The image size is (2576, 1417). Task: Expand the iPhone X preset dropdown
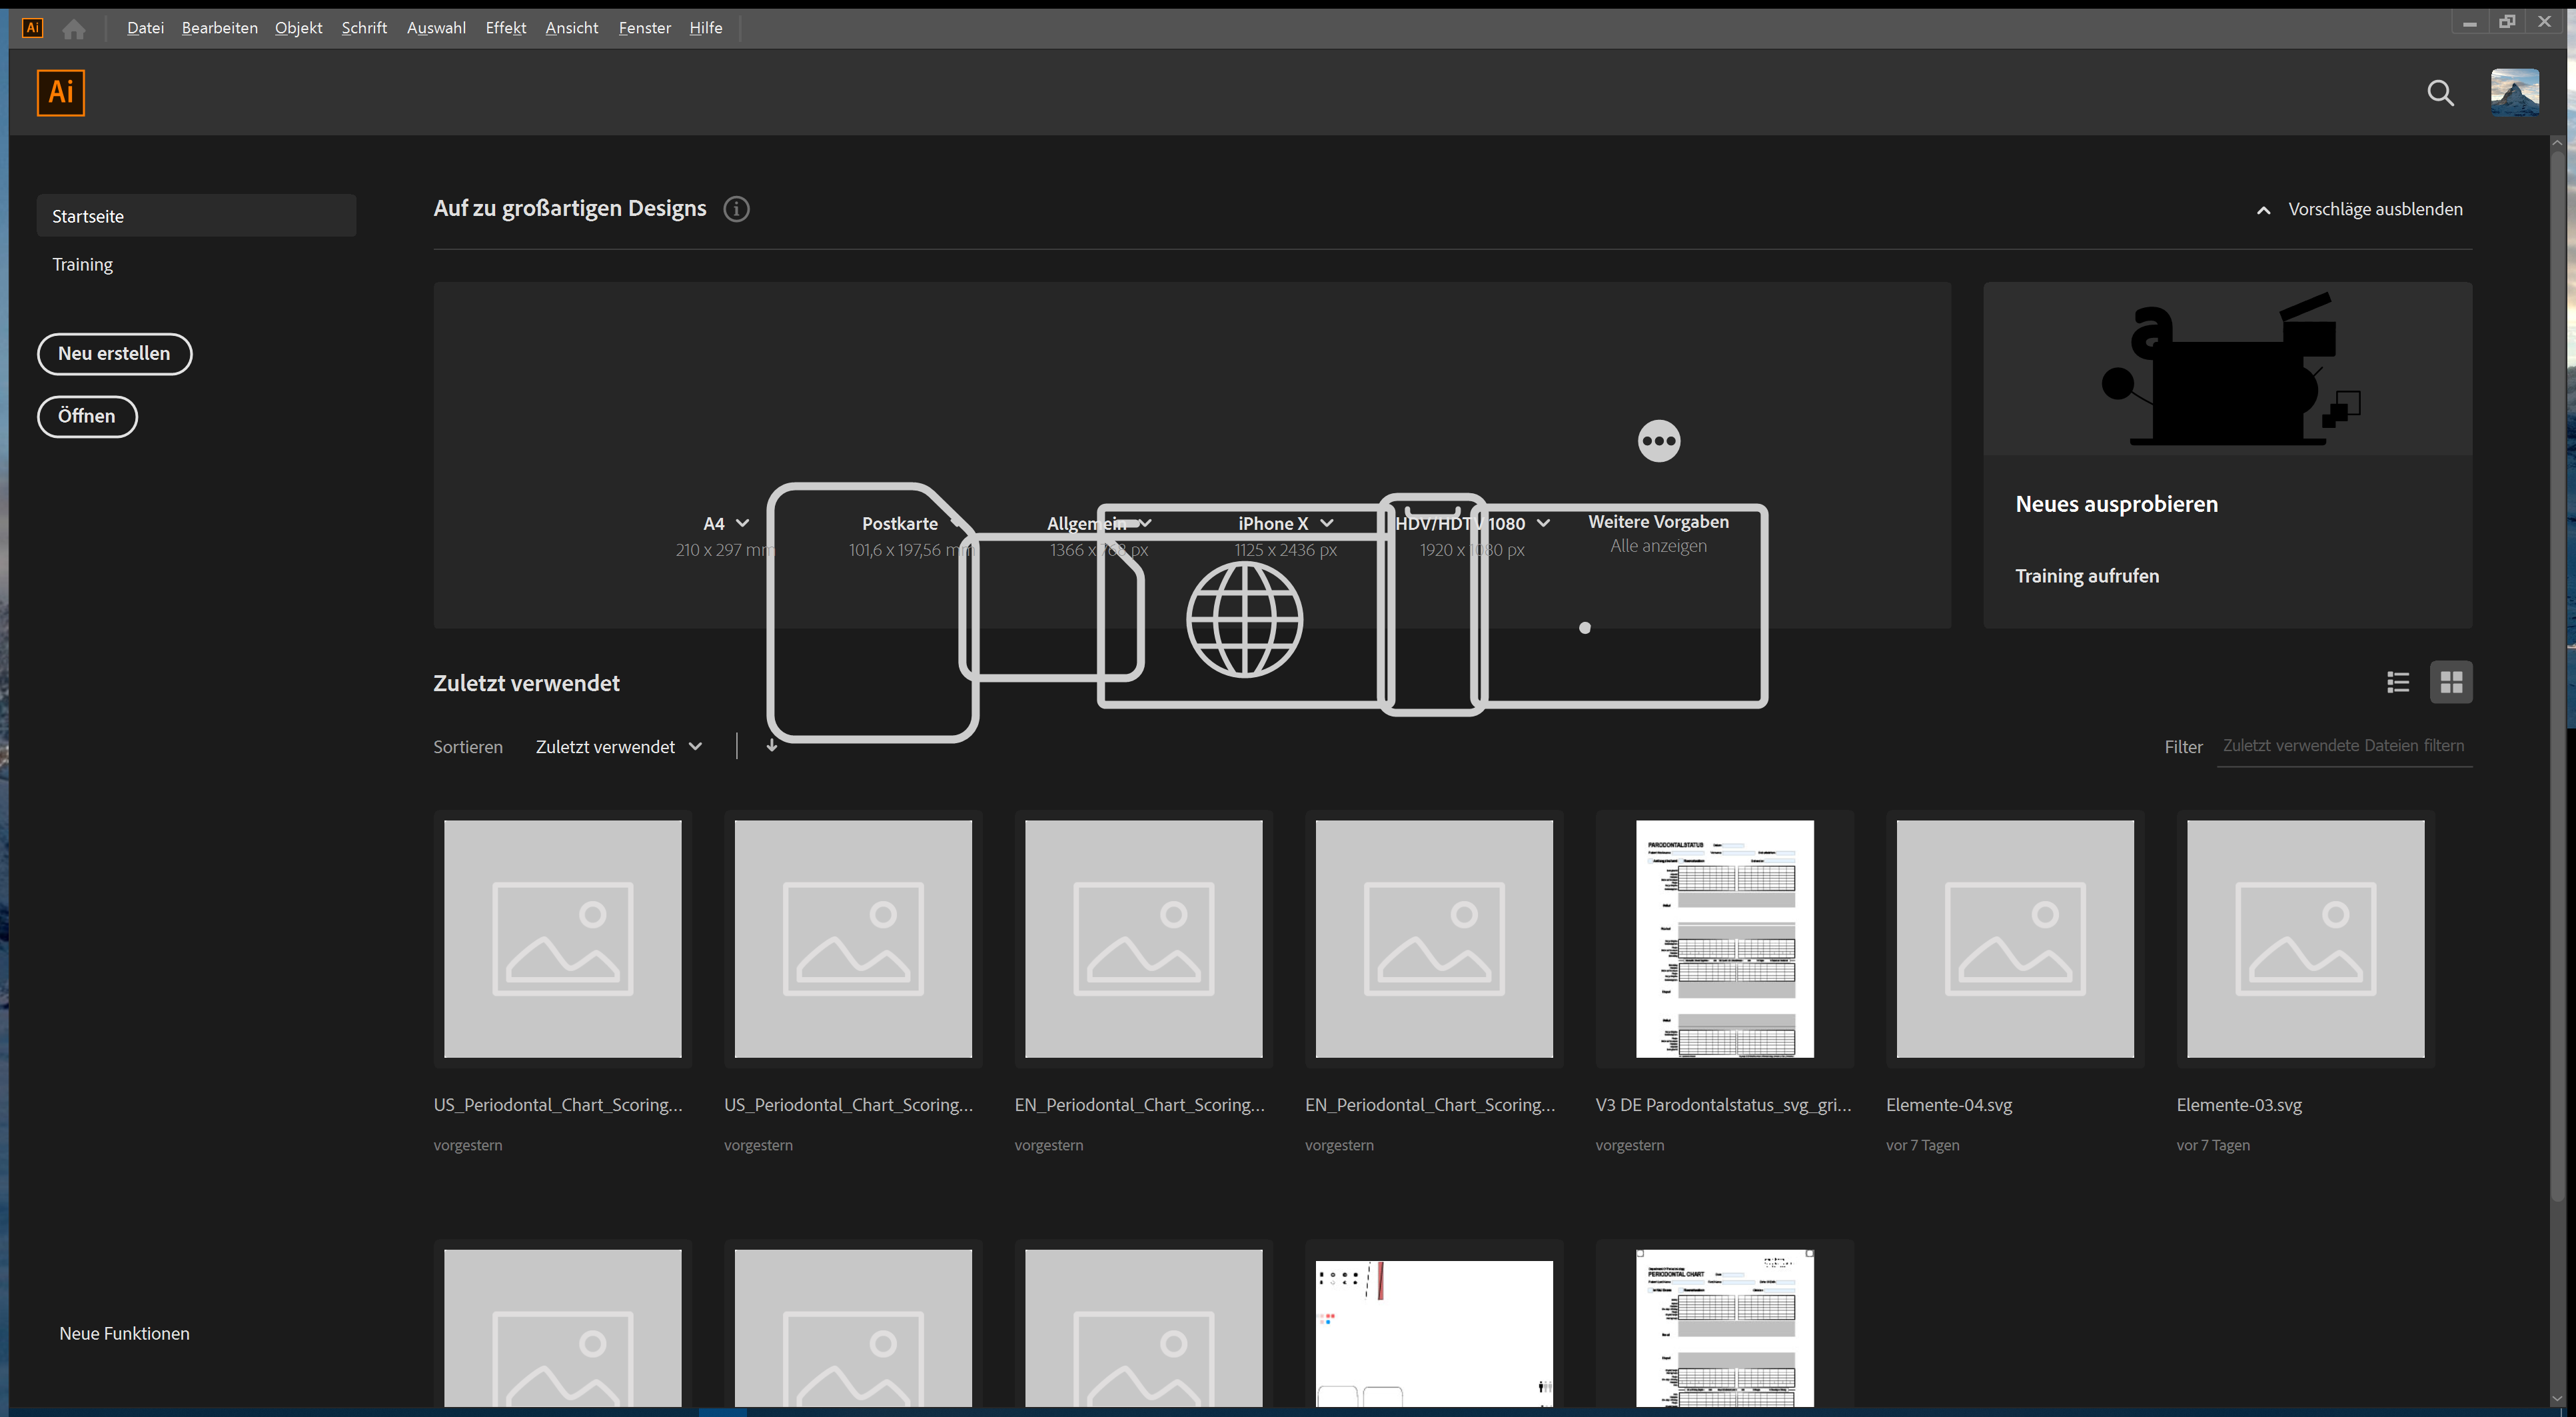pos(1327,523)
